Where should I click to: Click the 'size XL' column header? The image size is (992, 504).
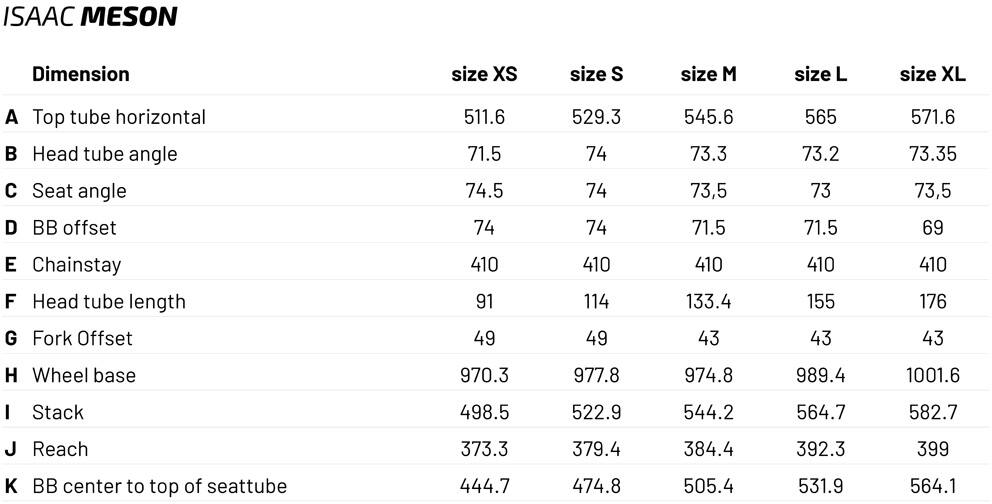pyautogui.click(x=932, y=75)
